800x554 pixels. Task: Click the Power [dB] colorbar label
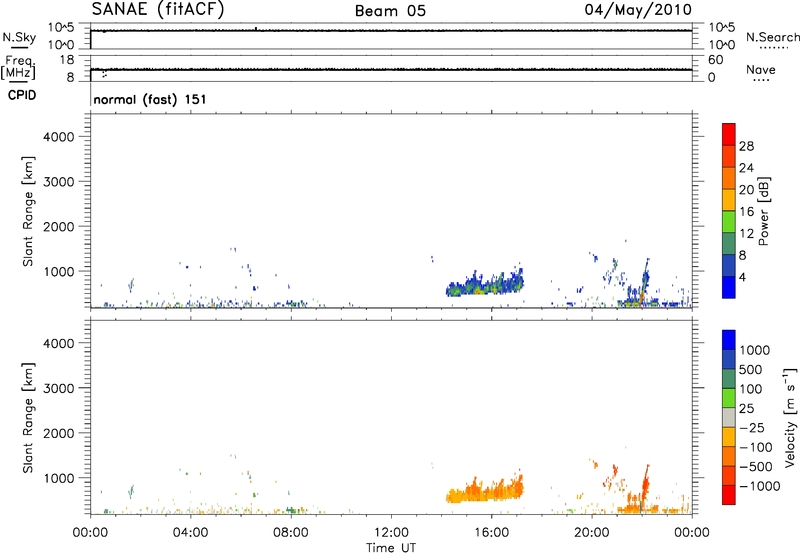pos(763,211)
